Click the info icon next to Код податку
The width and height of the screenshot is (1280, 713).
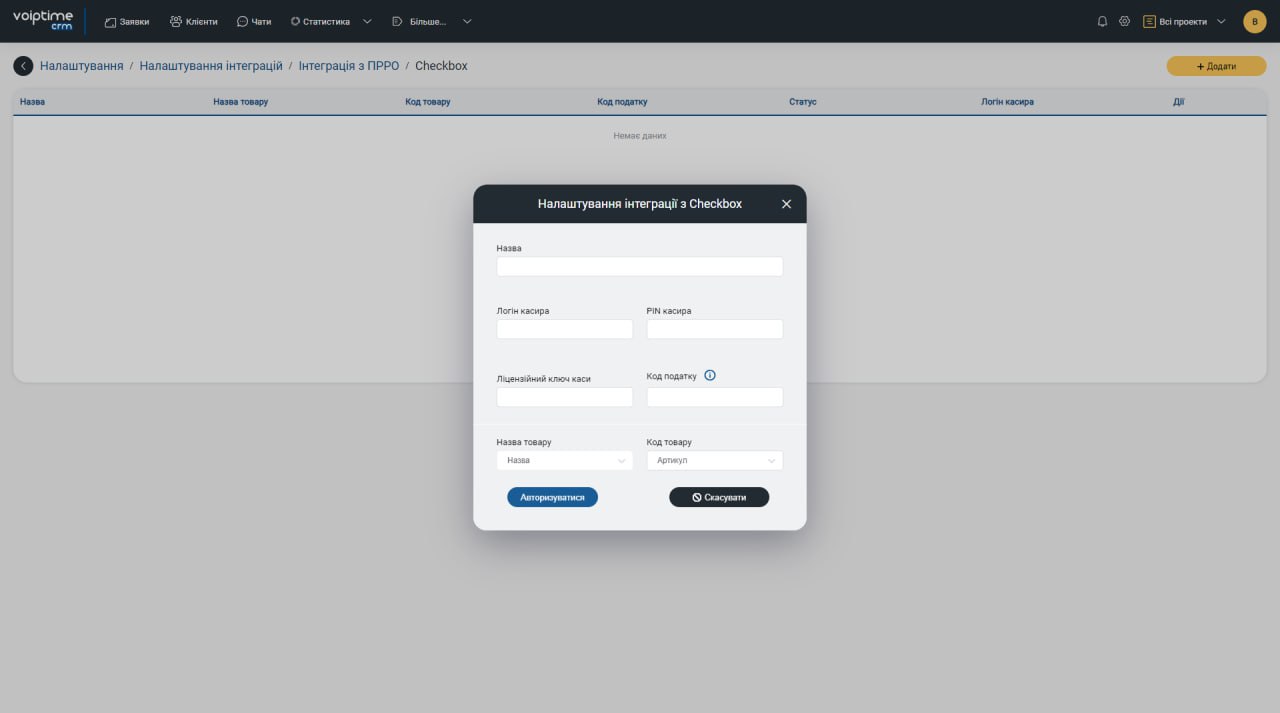click(710, 376)
